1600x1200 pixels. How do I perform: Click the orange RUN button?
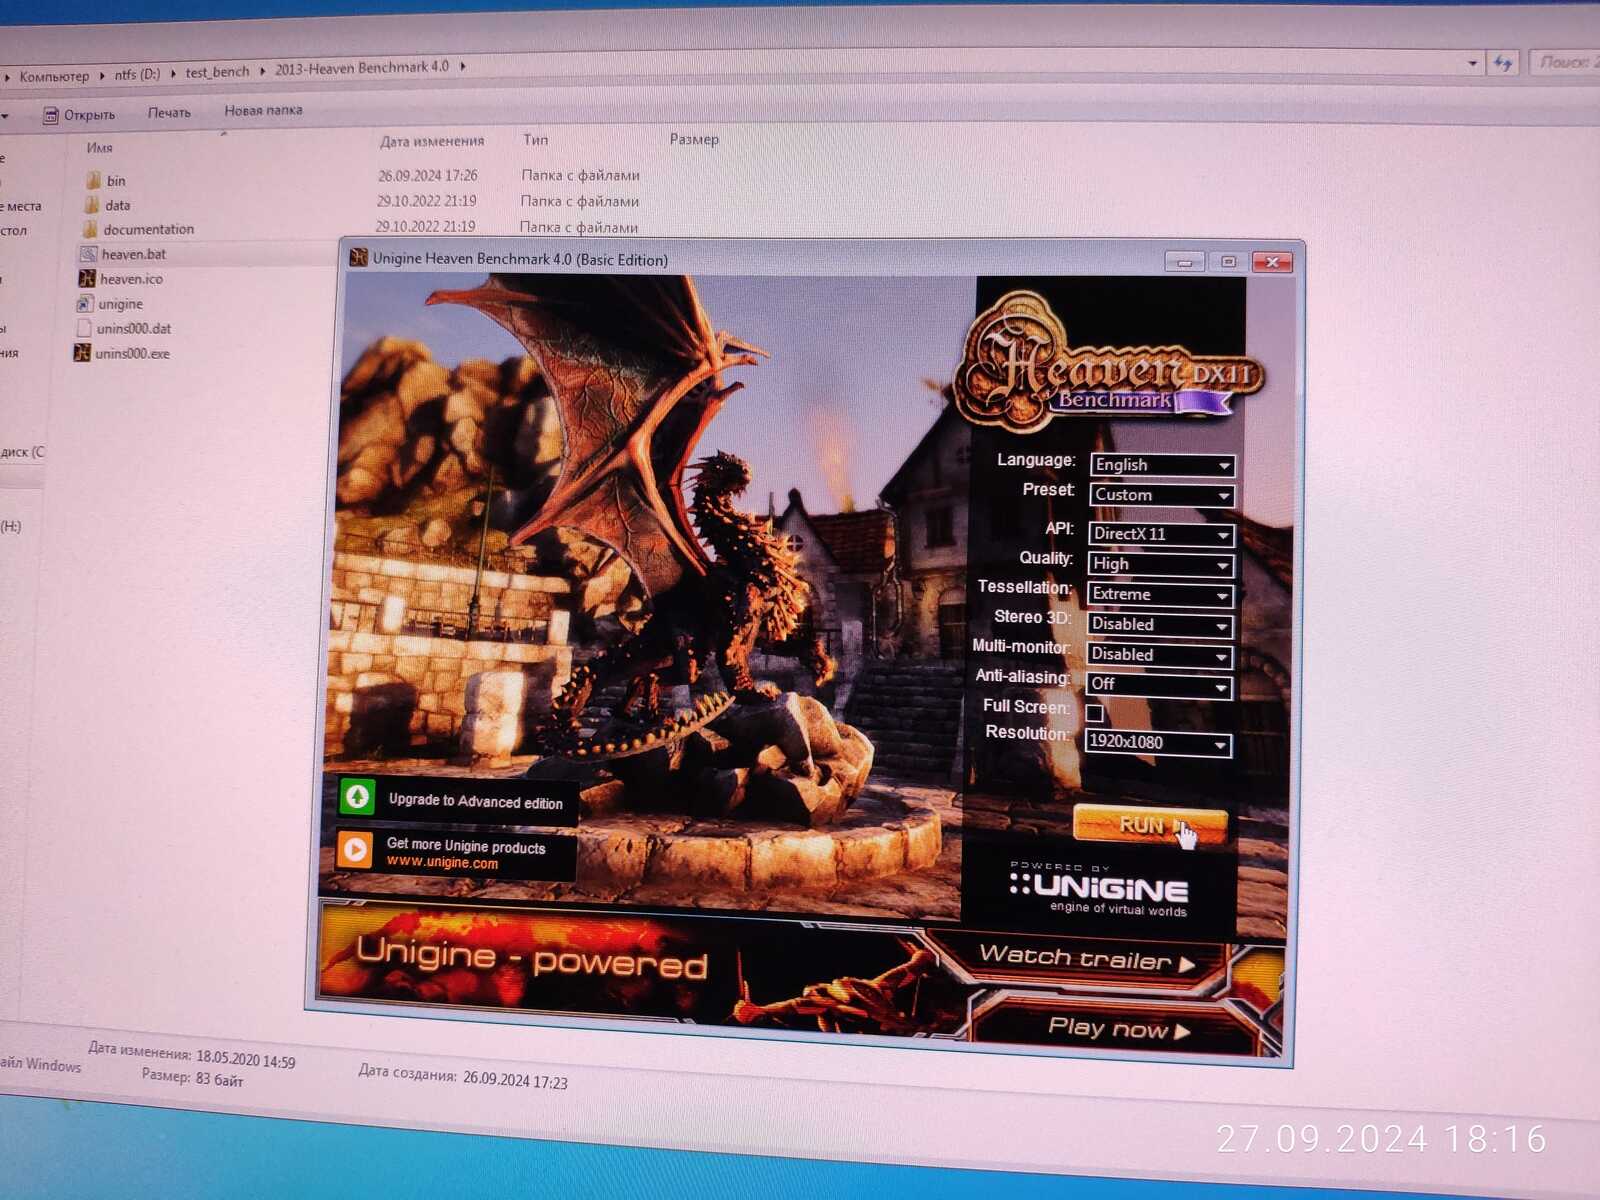1150,825
